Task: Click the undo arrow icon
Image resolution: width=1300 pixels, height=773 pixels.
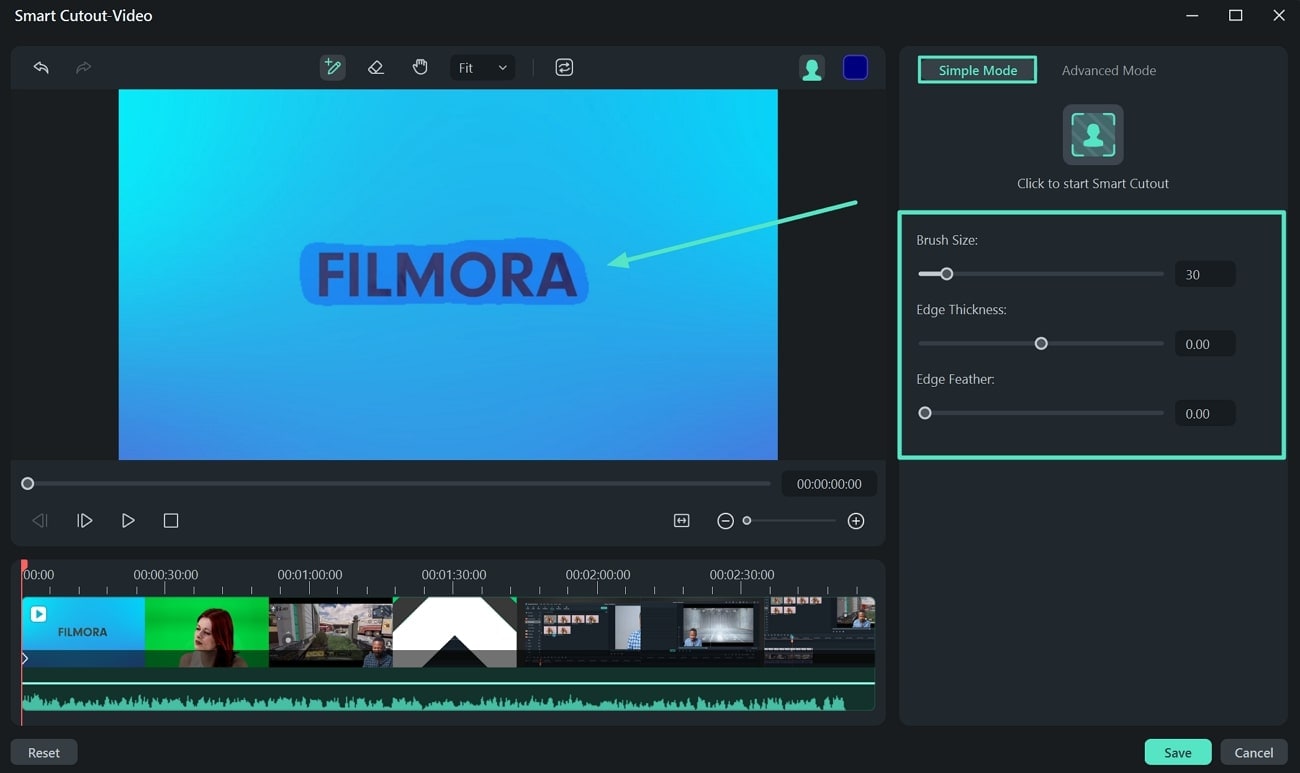Action: point(41,68)
